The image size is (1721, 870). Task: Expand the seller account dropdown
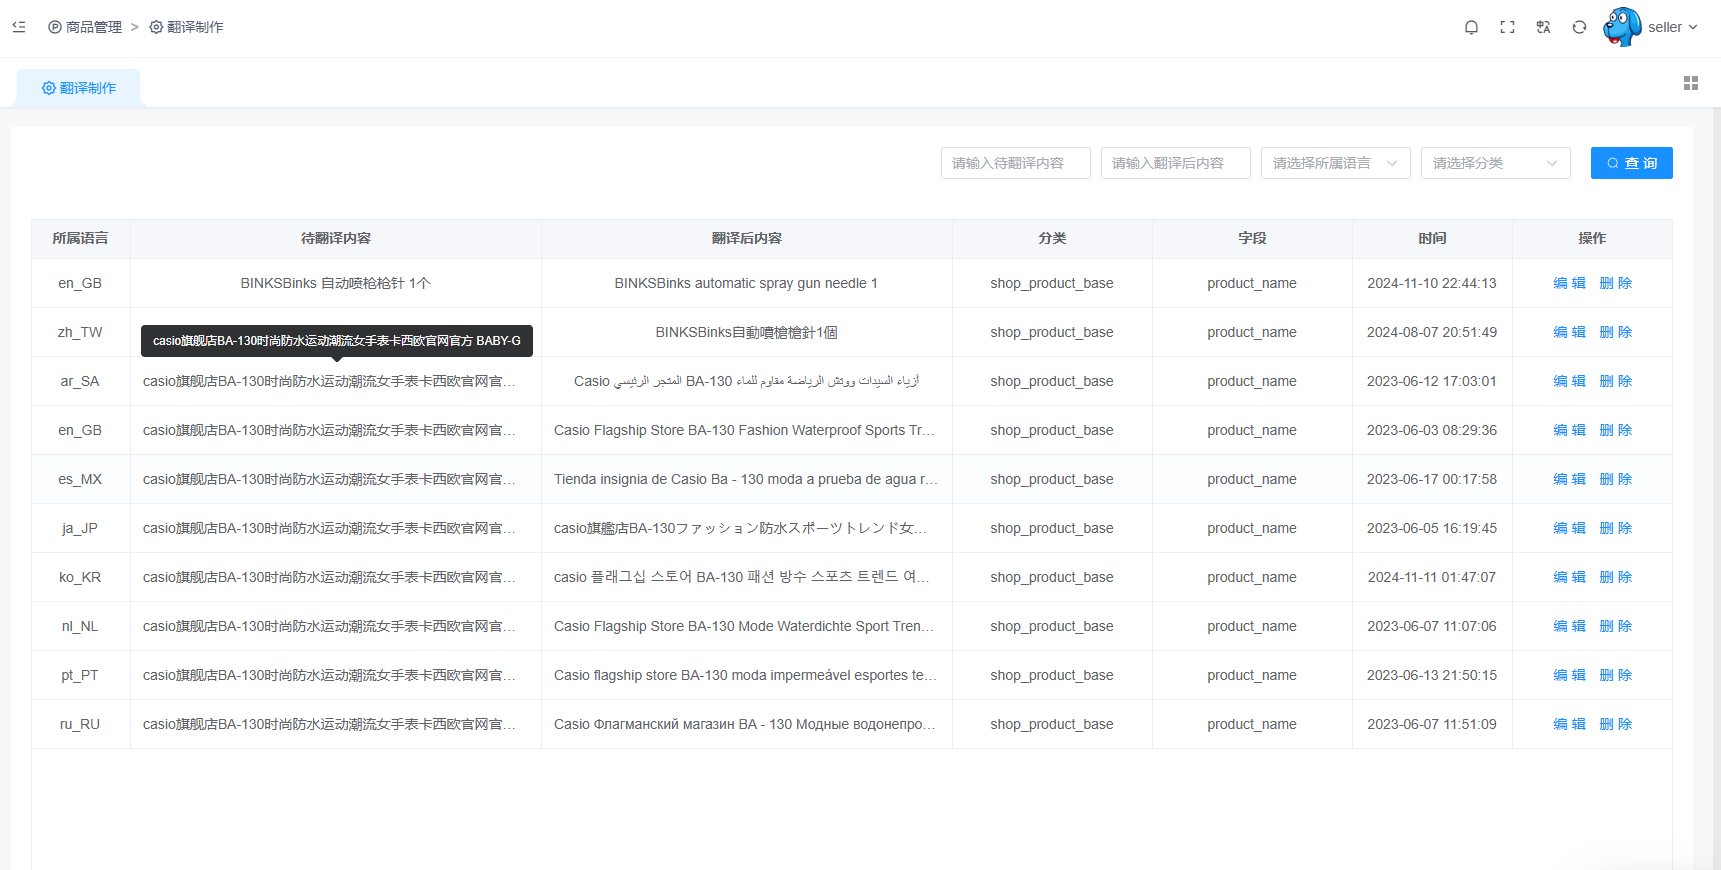pos(1673,27)
